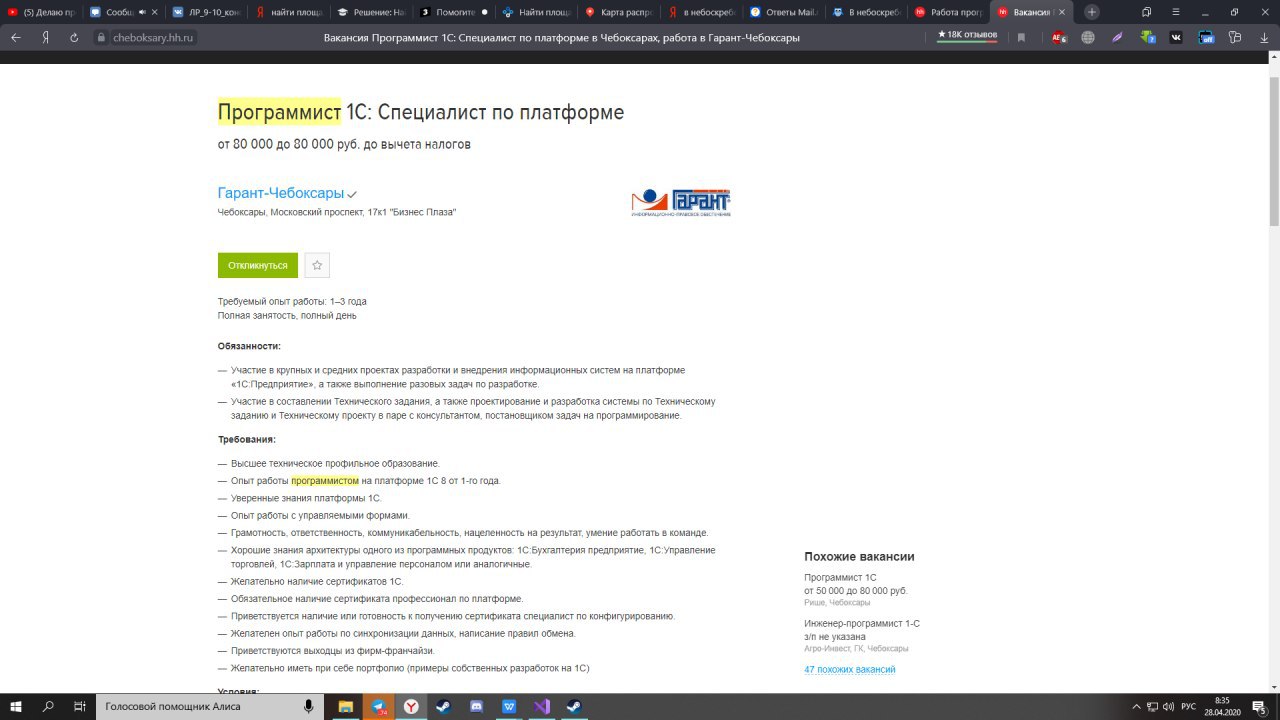Open Telegram from the taskbar

tap(379, 706)
